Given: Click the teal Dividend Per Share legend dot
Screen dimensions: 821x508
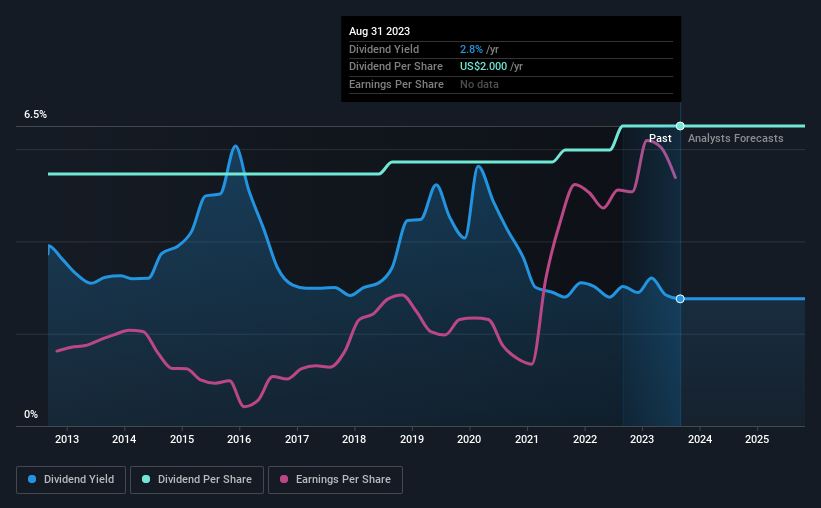Looking at the screenshot, I should click(x=146, y=479).
